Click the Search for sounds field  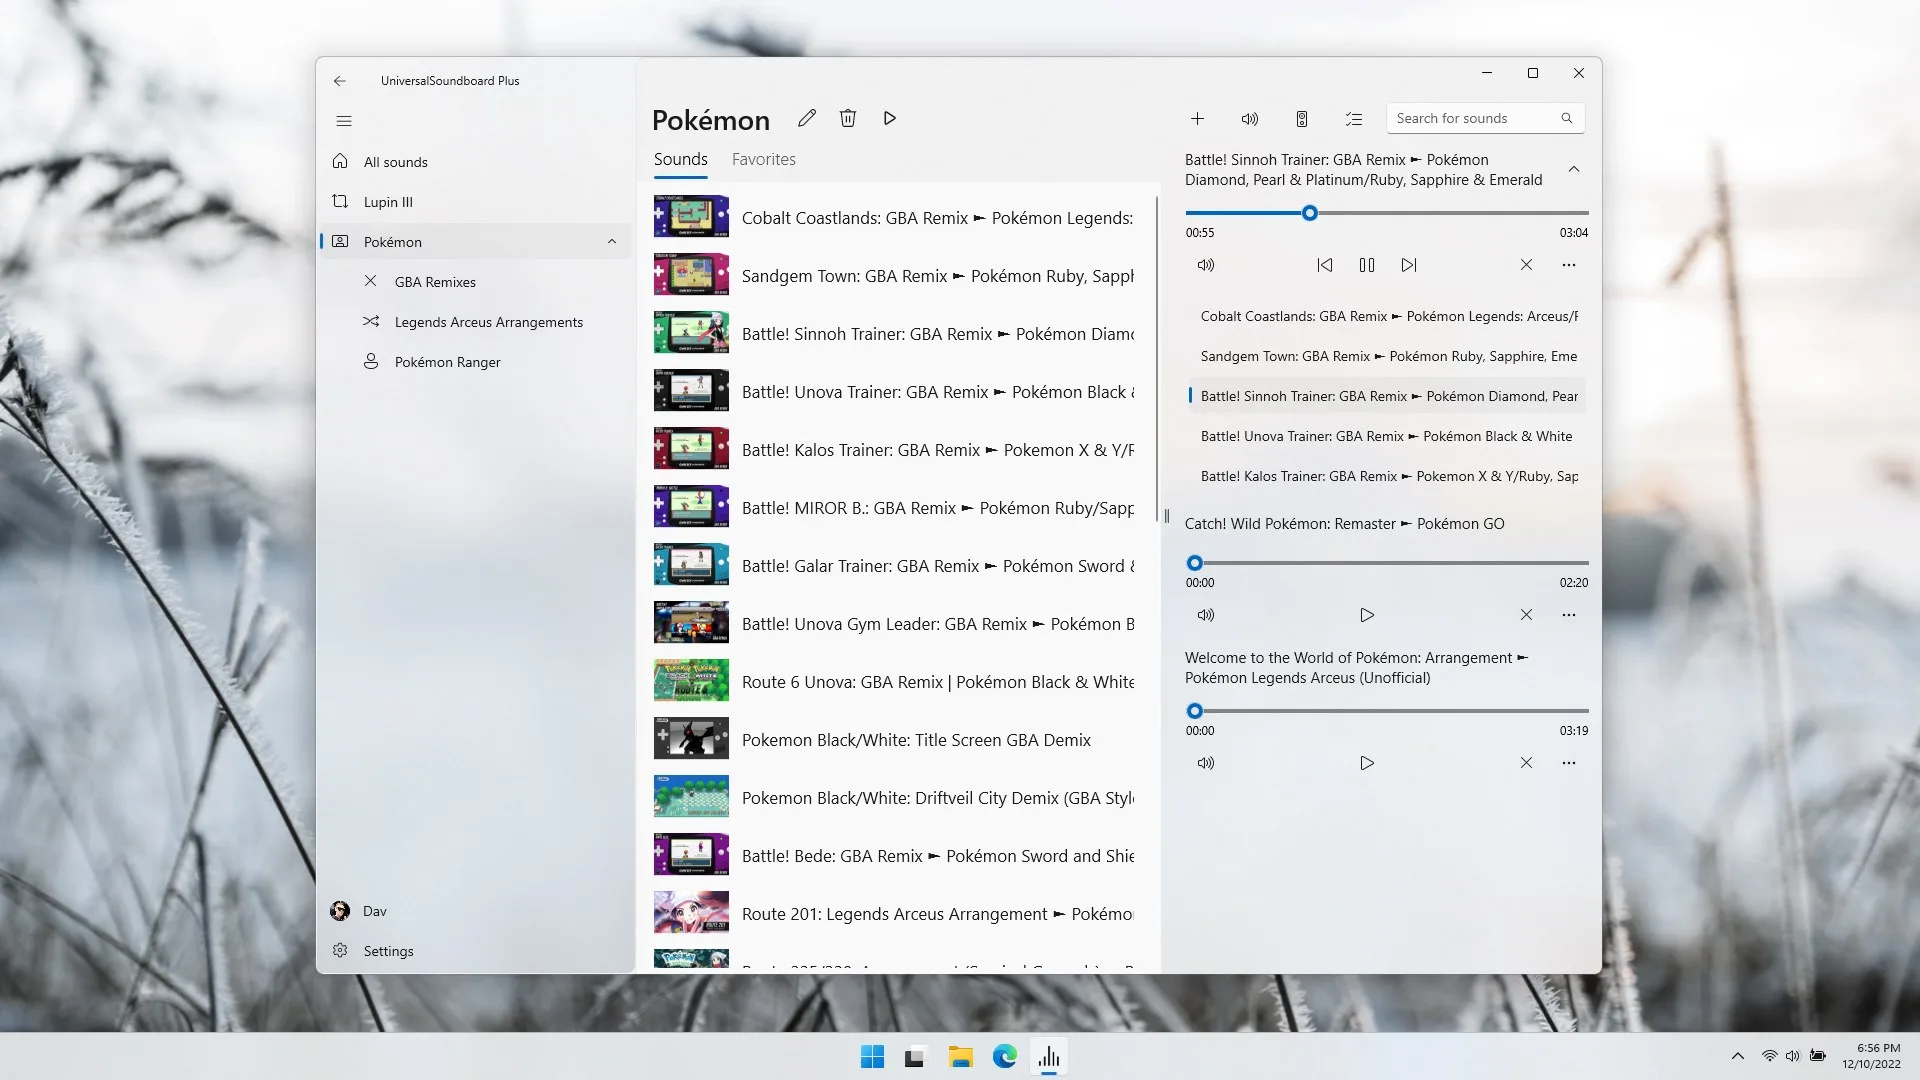pyautogui.click(x=1485, y=118)
